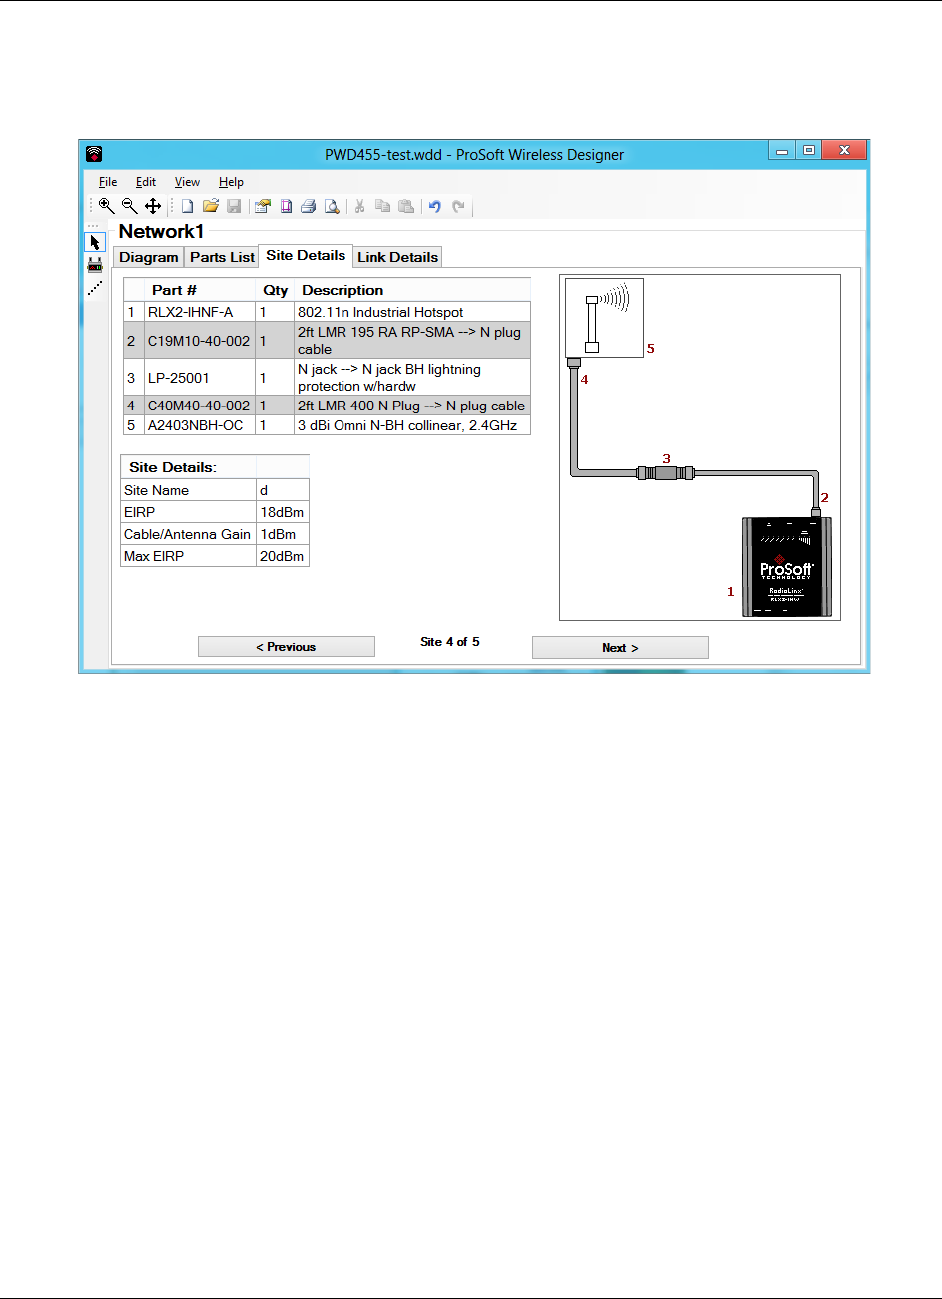Click the ProSoft app icon in title bar

coord(94,154)
